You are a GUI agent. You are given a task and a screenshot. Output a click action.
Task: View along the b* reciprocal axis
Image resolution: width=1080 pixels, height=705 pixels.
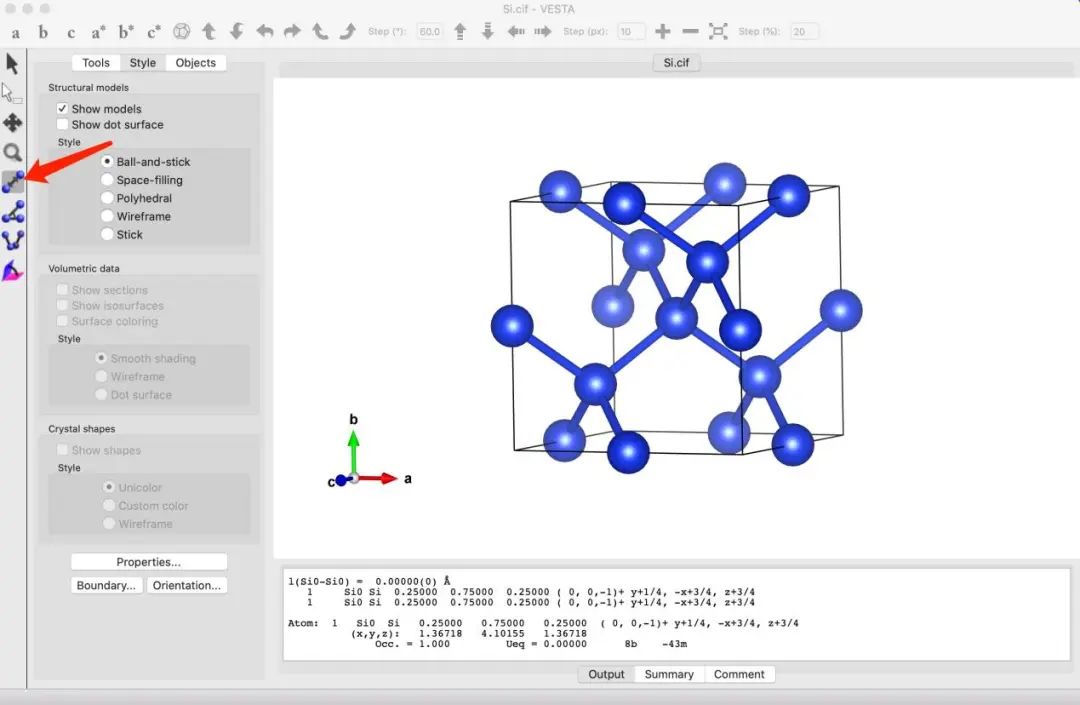click(125, 32)
